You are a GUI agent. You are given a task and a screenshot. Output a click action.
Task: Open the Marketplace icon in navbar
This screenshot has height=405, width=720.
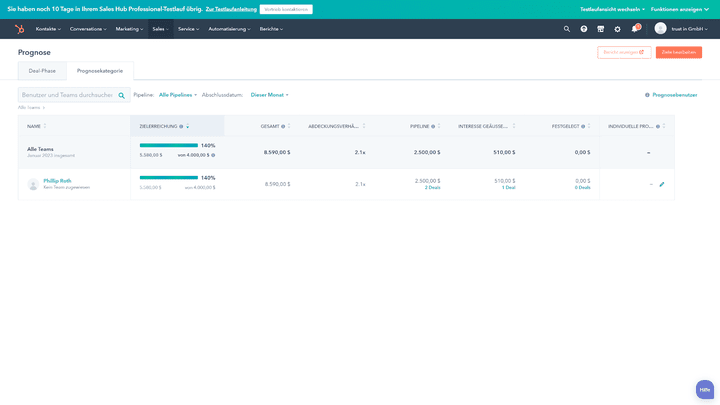click(600, 29)
